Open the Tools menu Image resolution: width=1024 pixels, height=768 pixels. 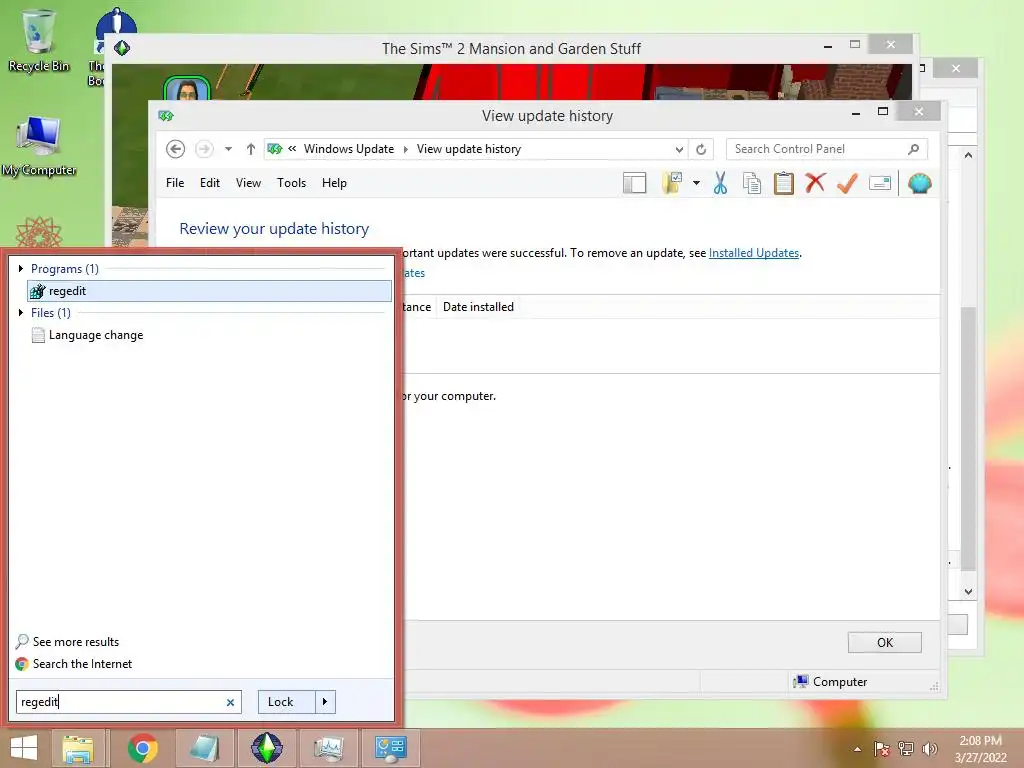291,183
